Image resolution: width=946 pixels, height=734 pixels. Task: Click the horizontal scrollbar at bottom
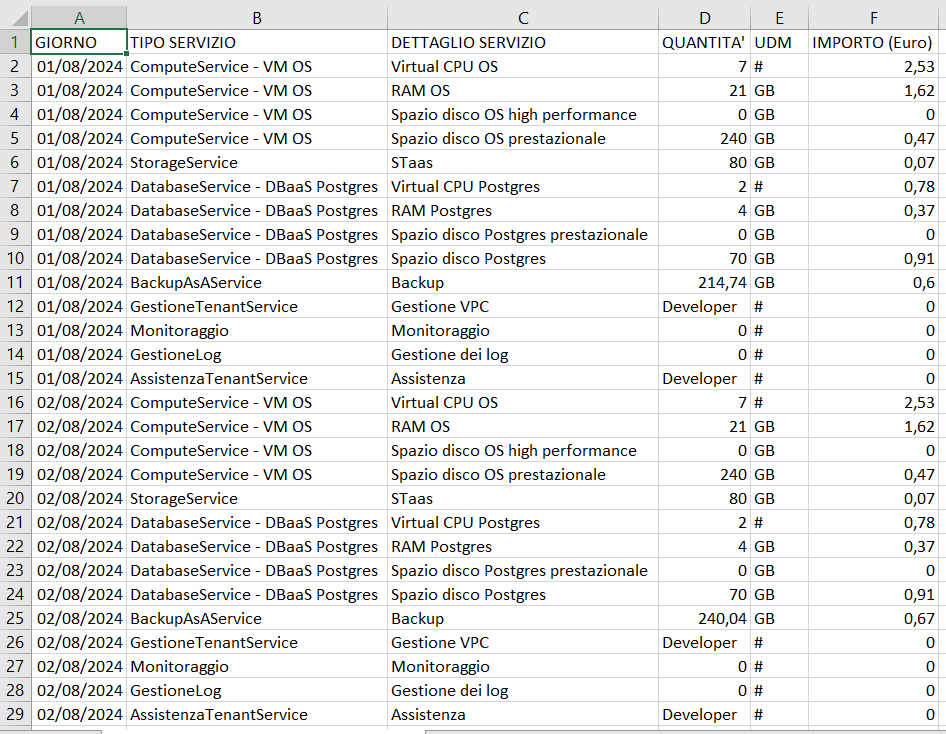point(685,732)
